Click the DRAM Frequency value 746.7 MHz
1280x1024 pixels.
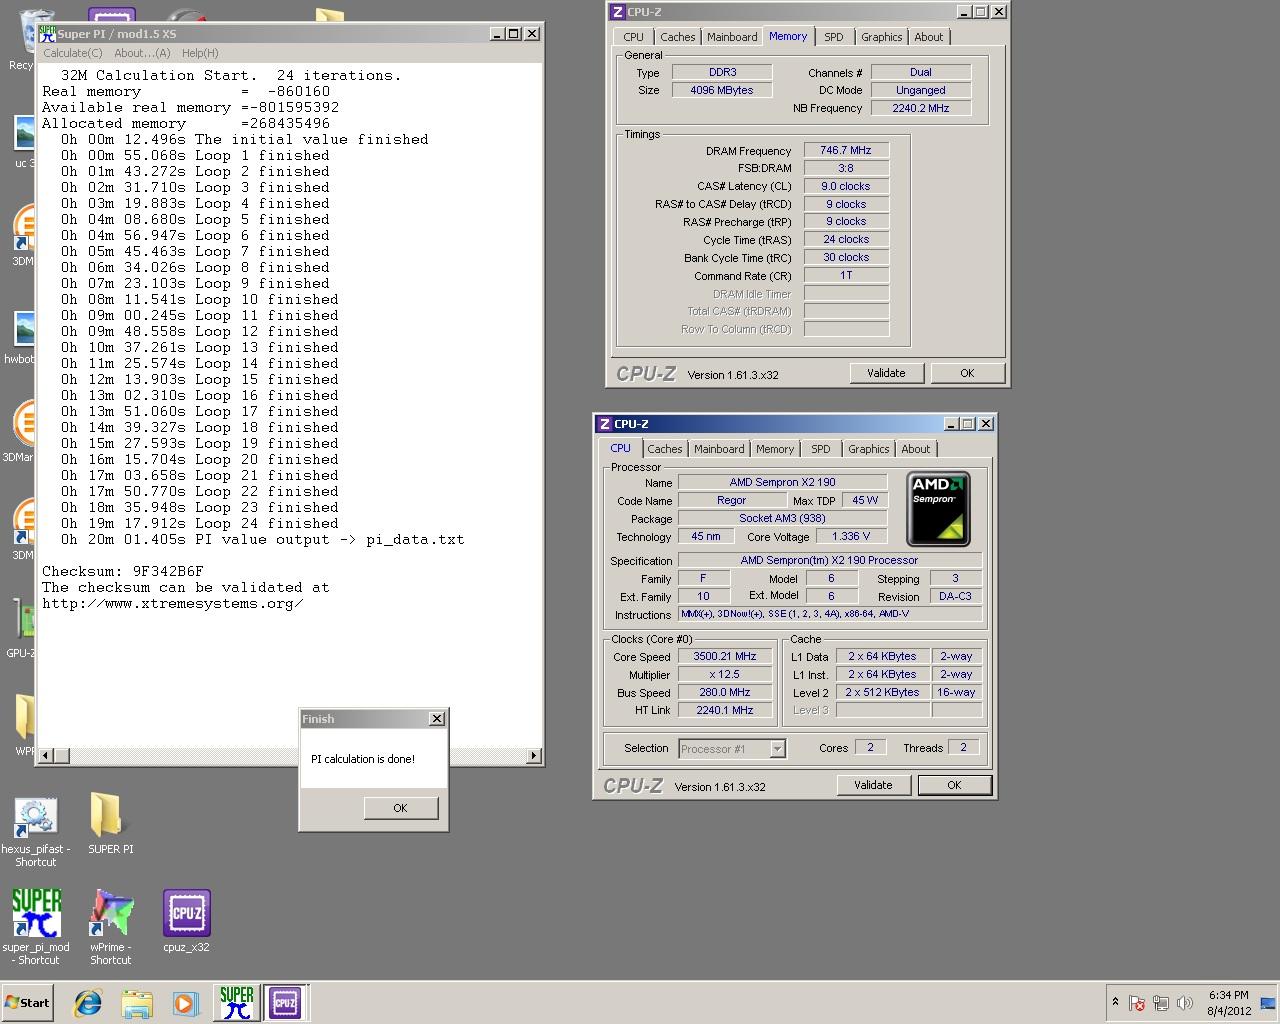click(846, 150)
